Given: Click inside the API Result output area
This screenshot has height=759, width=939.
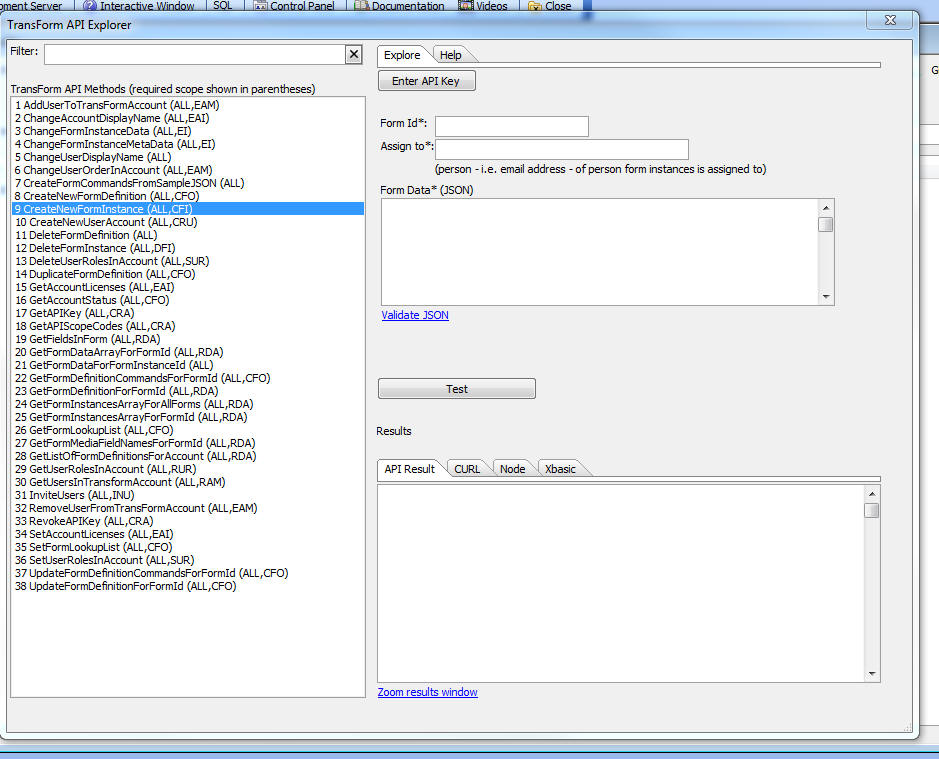Looking at the screenshot, I should [620, 583].
